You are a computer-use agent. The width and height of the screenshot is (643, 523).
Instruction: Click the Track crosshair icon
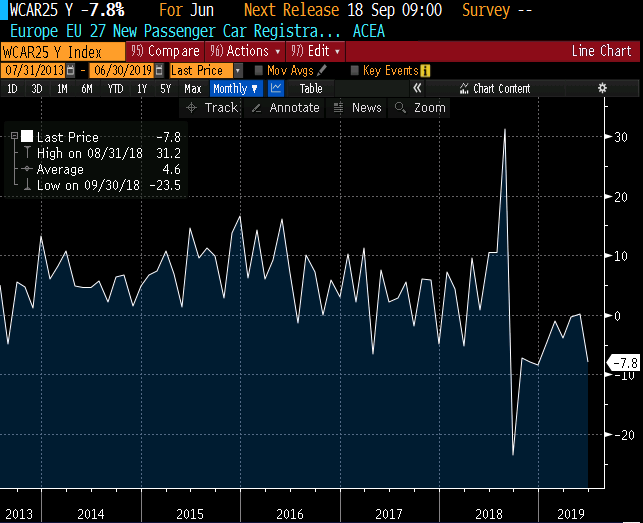click(x=193, y=108)
